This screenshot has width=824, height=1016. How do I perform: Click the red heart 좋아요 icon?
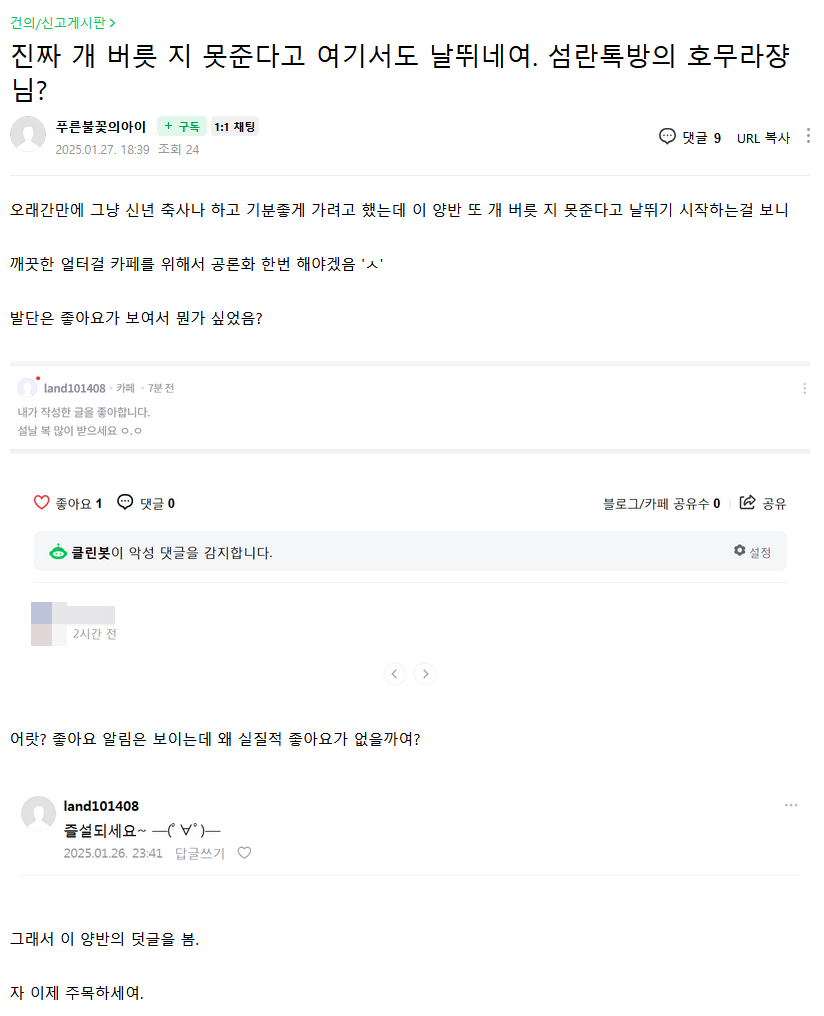(42, 503)
